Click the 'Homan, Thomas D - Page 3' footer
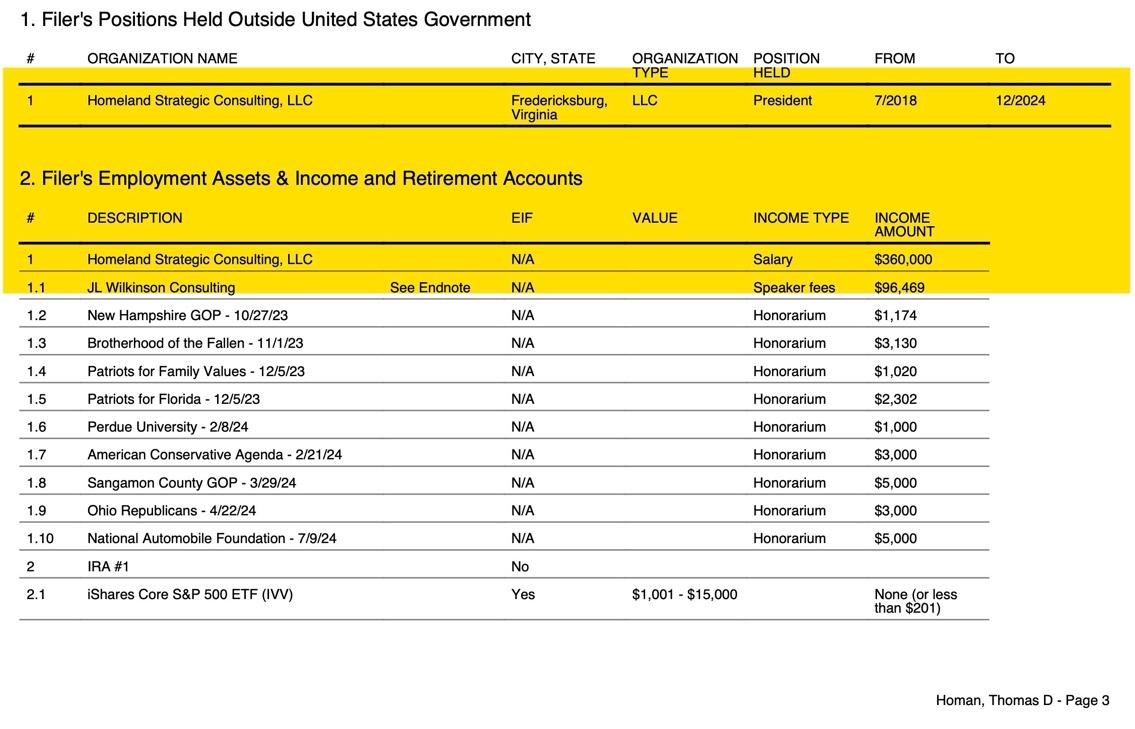1135x729 pixels. coord(1022,701)
